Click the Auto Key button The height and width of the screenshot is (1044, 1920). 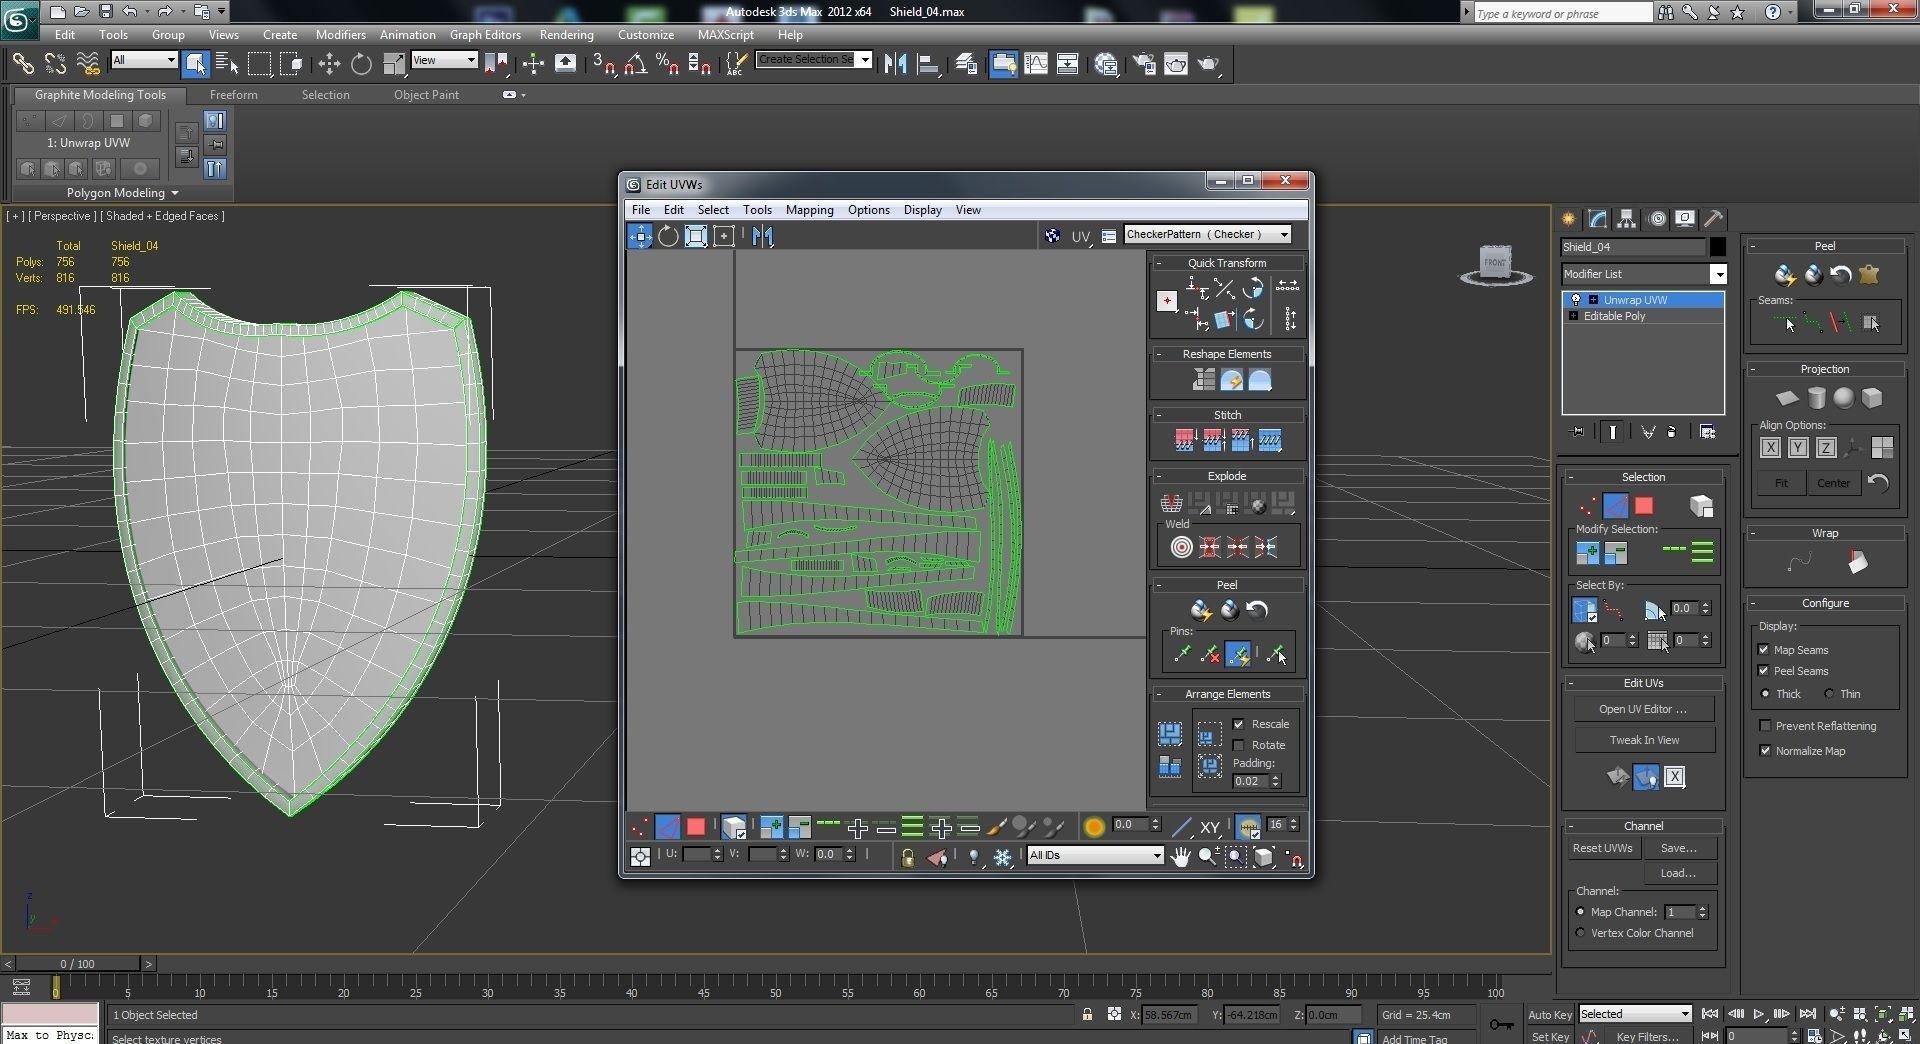[1550, 1015]
